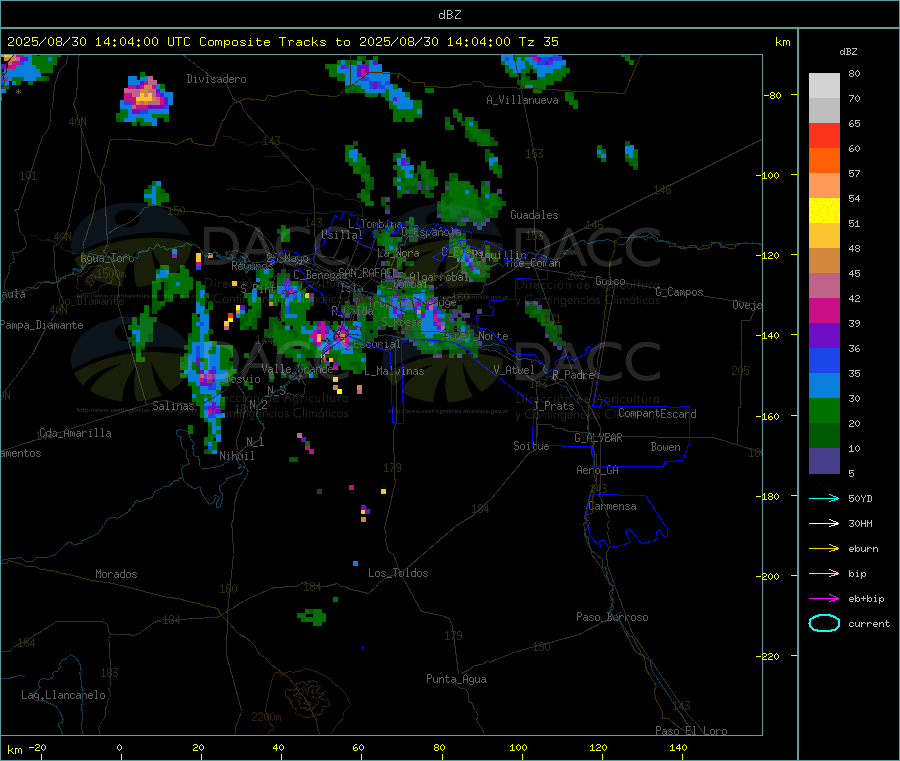The width and height of the screenshot is (900, 761).
Task: Click the orange 57-60 dBZ legend swatch
Action: (824, 161)
